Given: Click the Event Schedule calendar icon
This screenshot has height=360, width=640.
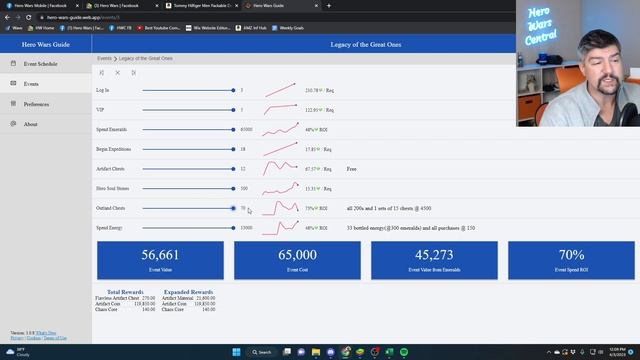Looking at the screenshot, I should coord(13,64).
